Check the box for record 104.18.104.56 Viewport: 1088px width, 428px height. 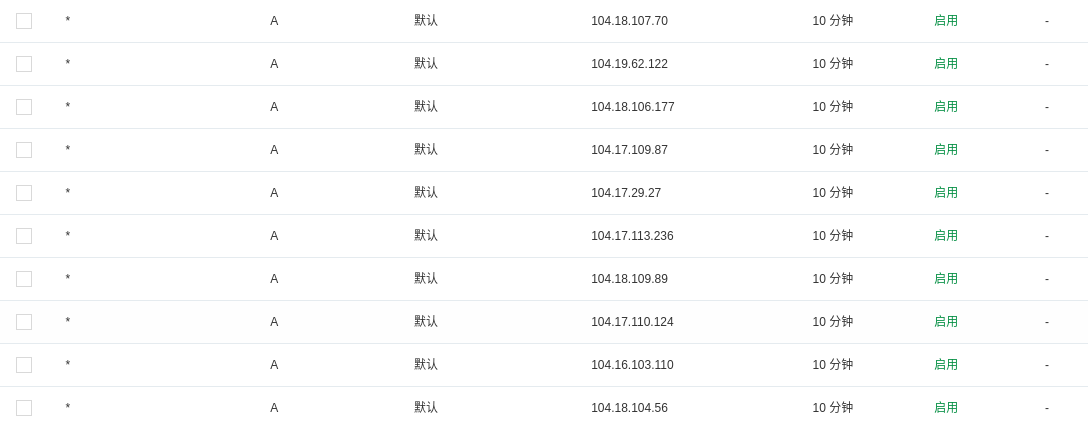point(24,408)
